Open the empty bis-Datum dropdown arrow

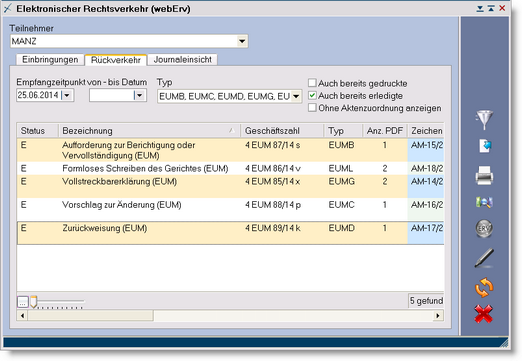[x=140, y=95]
